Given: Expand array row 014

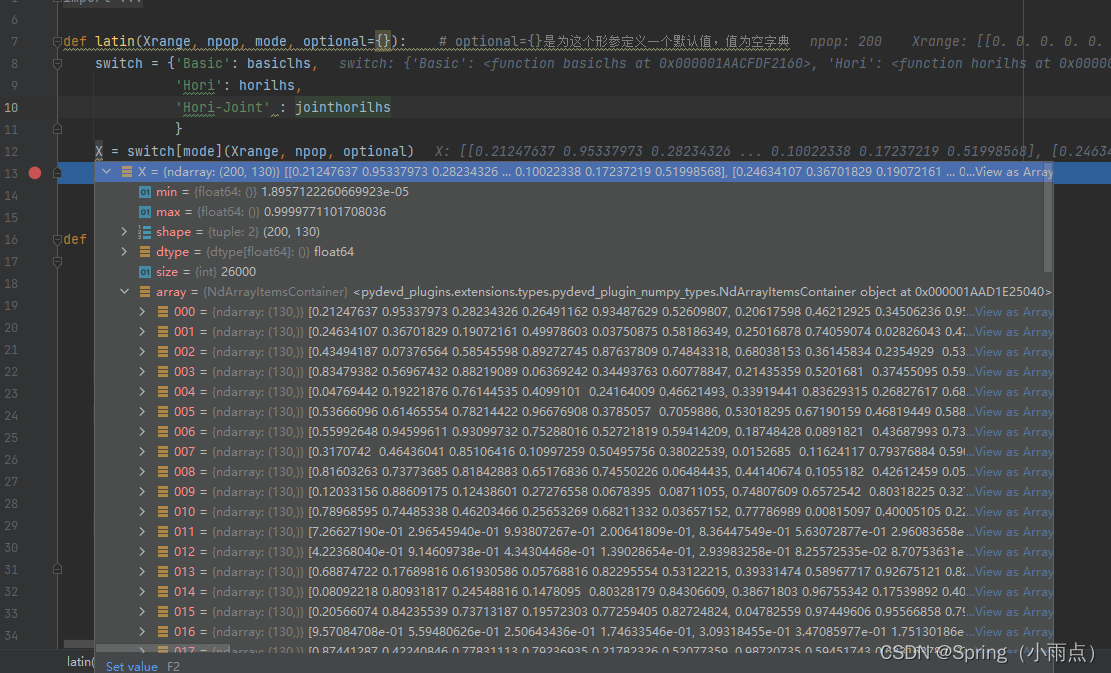Looking at the screenshot, I should (142, 592).
